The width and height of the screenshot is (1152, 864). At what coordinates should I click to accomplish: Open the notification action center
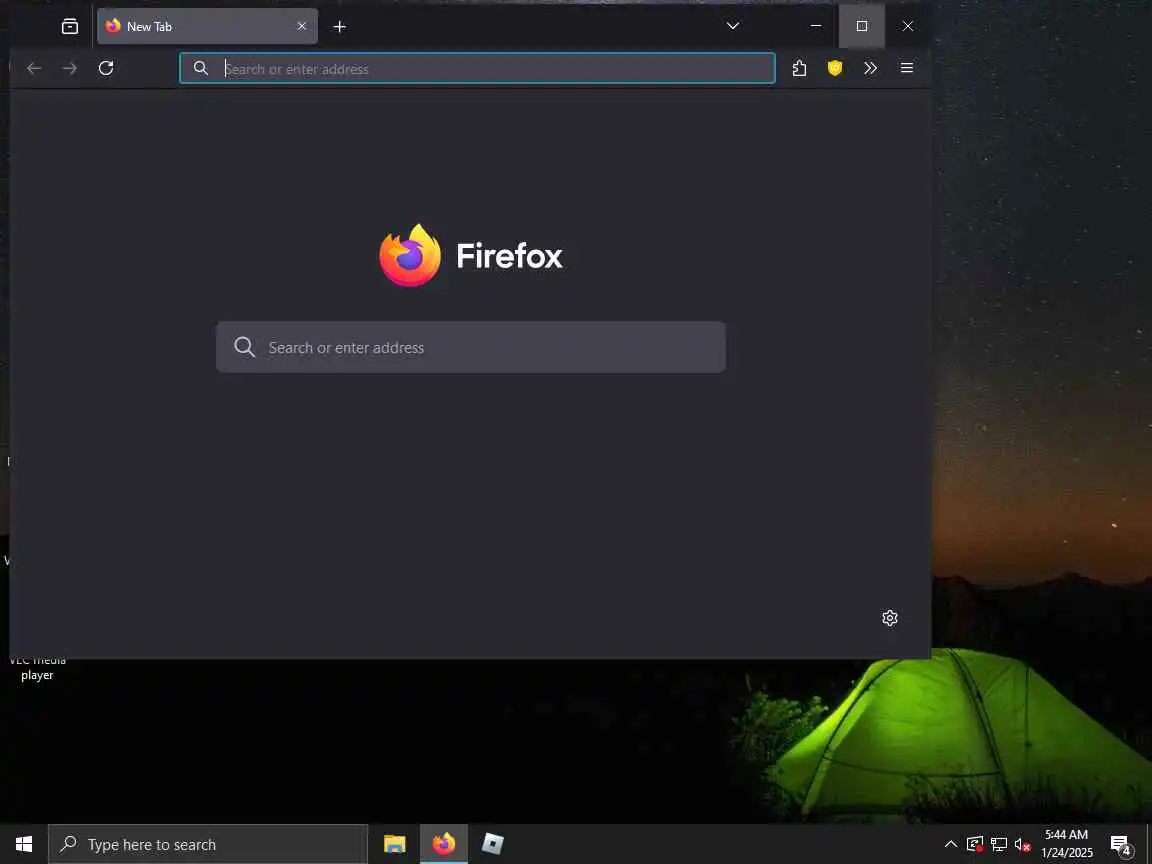[x=1121, y=845]
